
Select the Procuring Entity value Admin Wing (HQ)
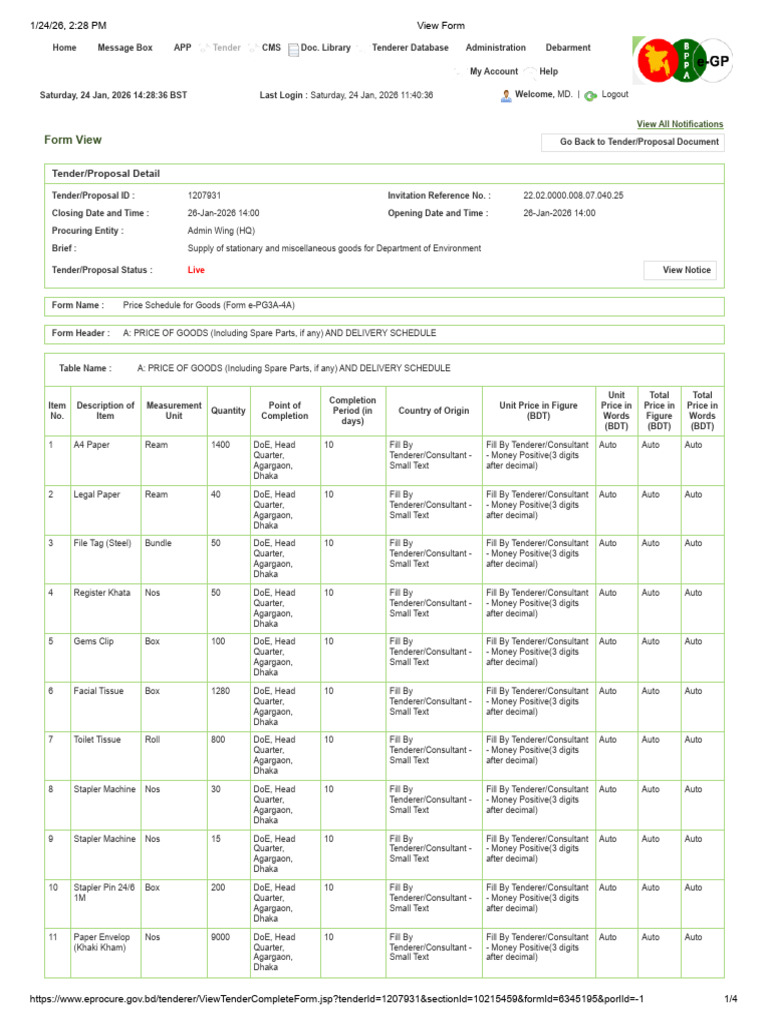tap(221, 231)
